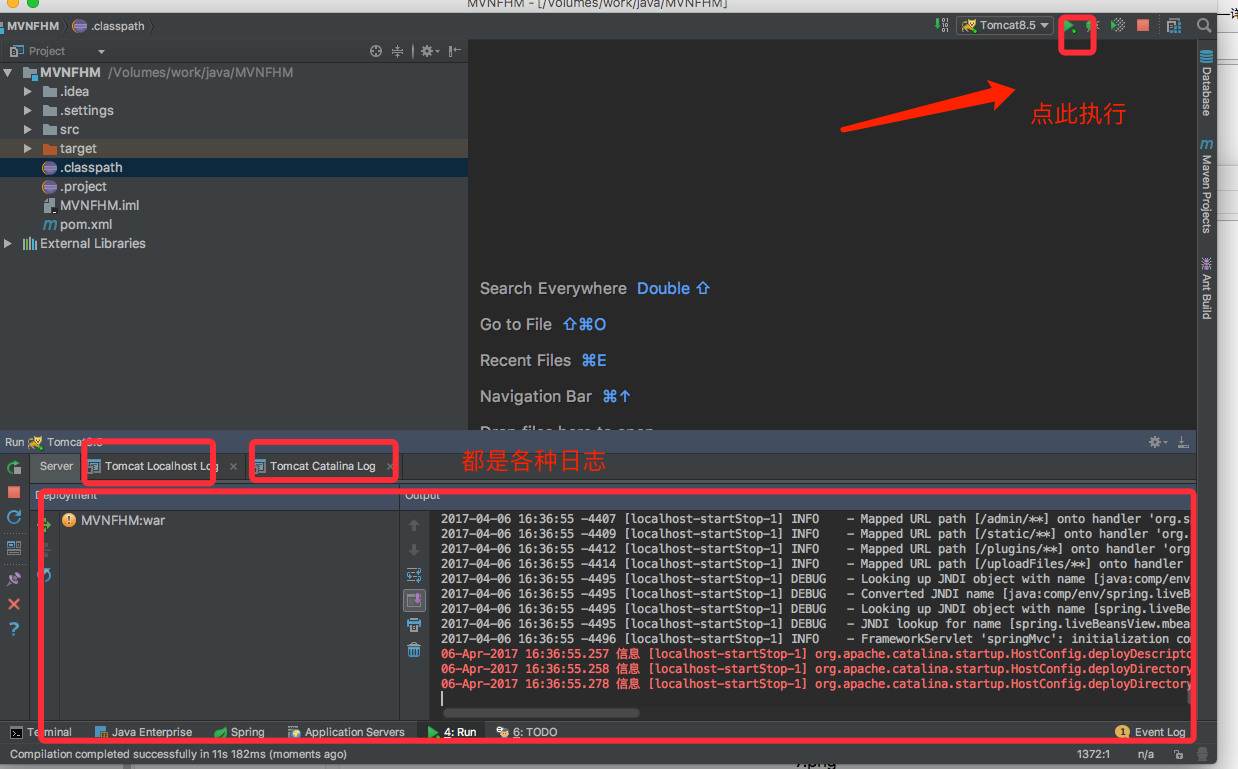
Task: Expand the .idea folder
Action: click(x=28, y=92)
